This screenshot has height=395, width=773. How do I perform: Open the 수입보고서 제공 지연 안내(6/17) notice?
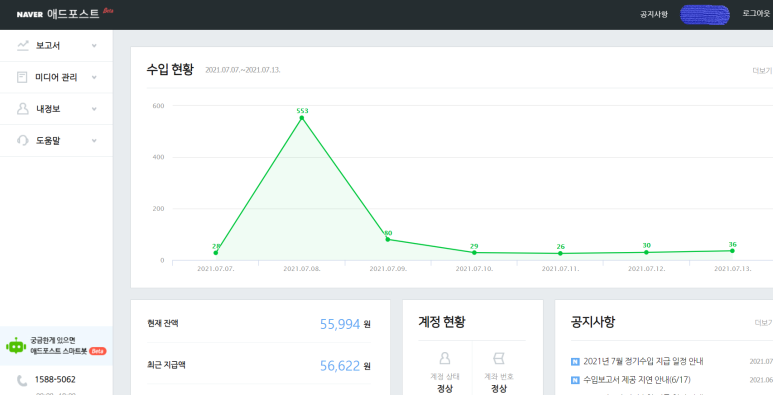637,380
